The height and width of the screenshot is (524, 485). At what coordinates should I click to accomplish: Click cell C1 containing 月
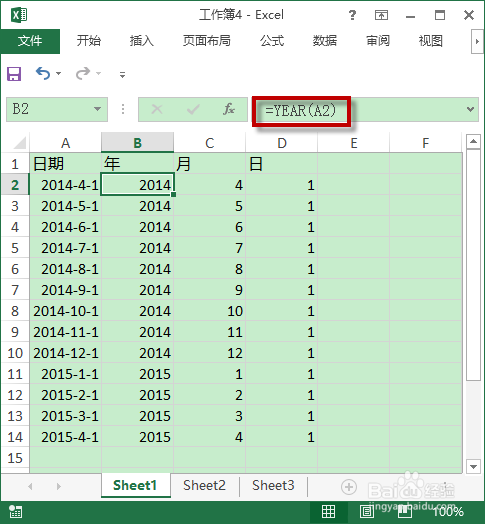[210, 164]
